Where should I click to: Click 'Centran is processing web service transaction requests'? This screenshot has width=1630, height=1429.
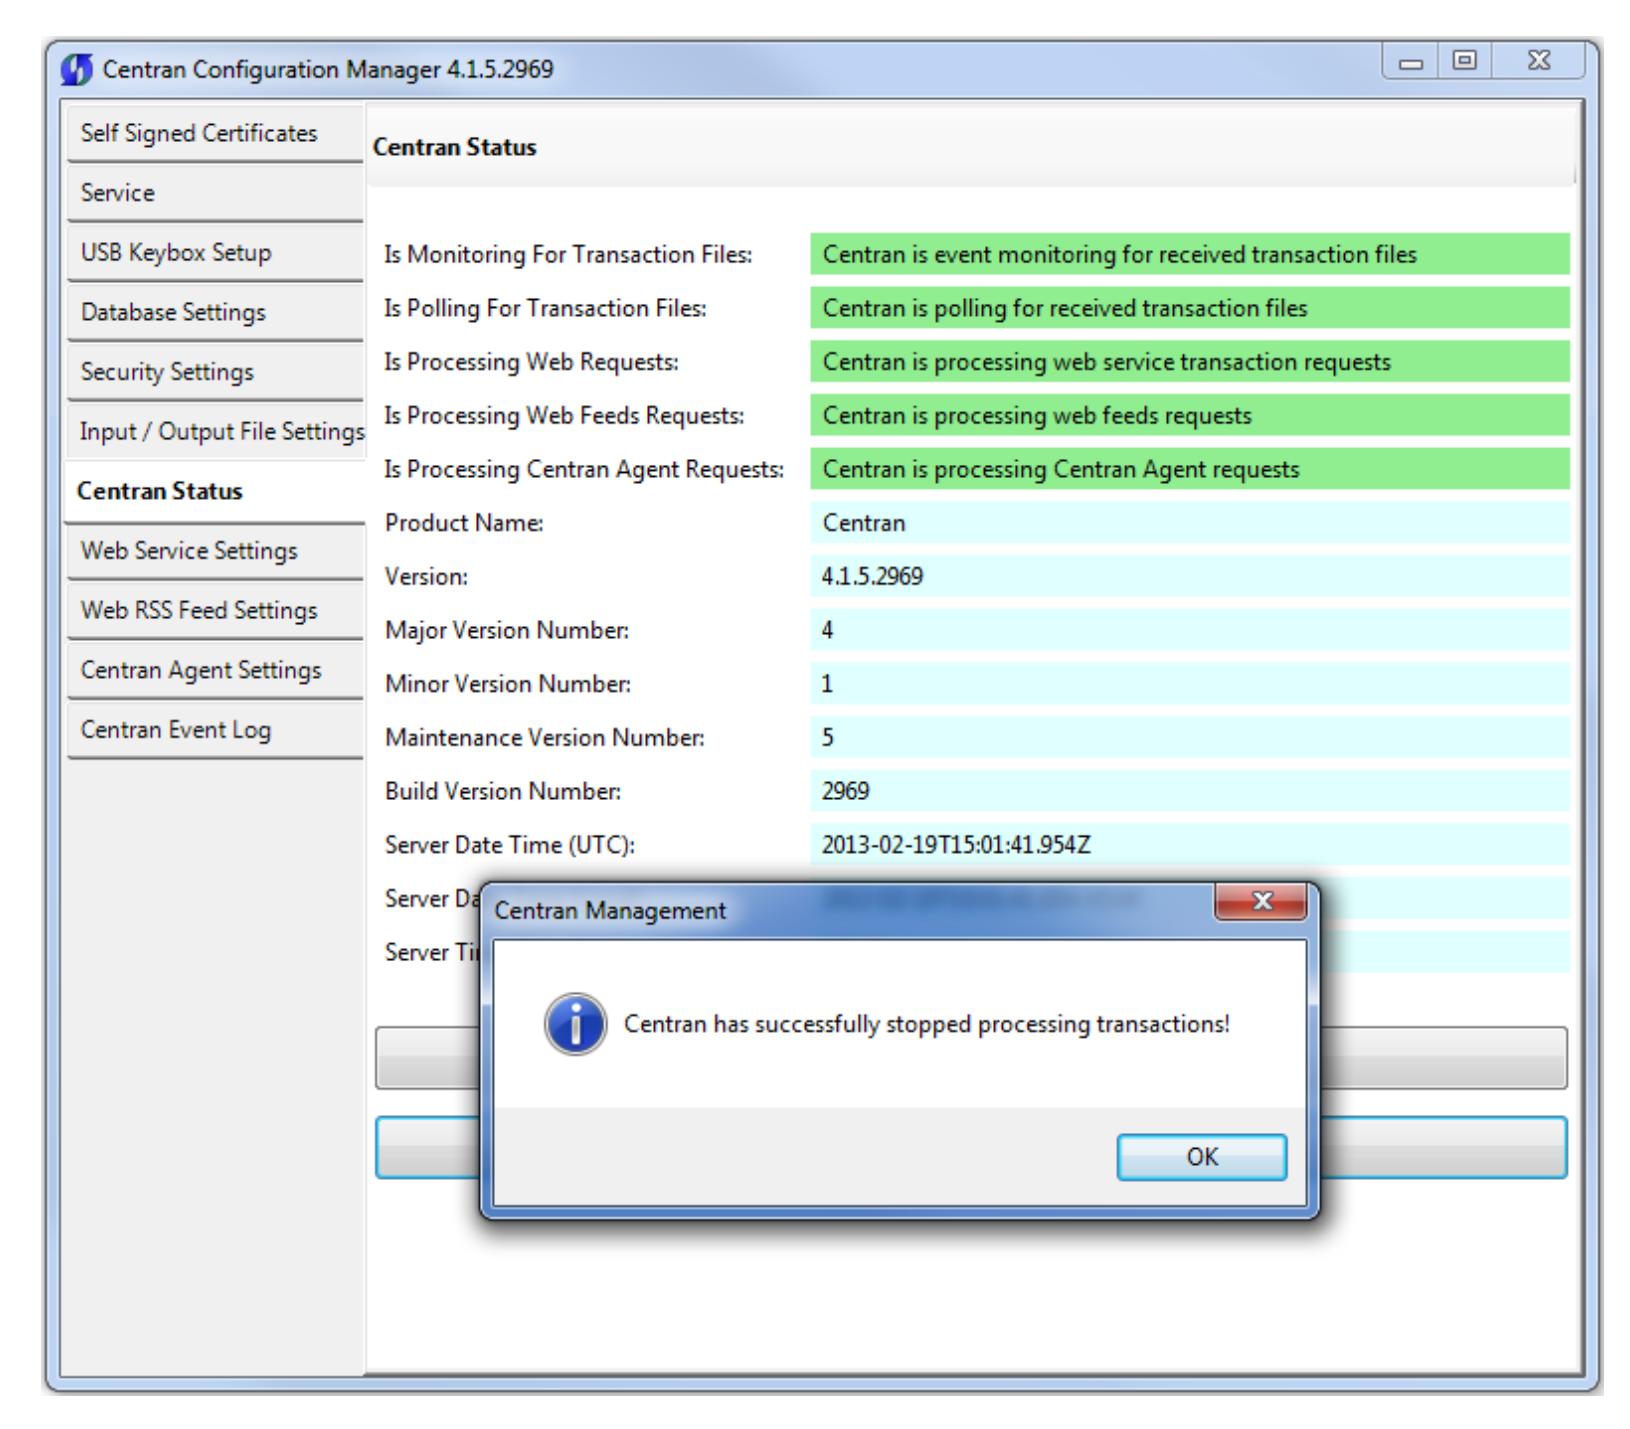point(1190,362)
